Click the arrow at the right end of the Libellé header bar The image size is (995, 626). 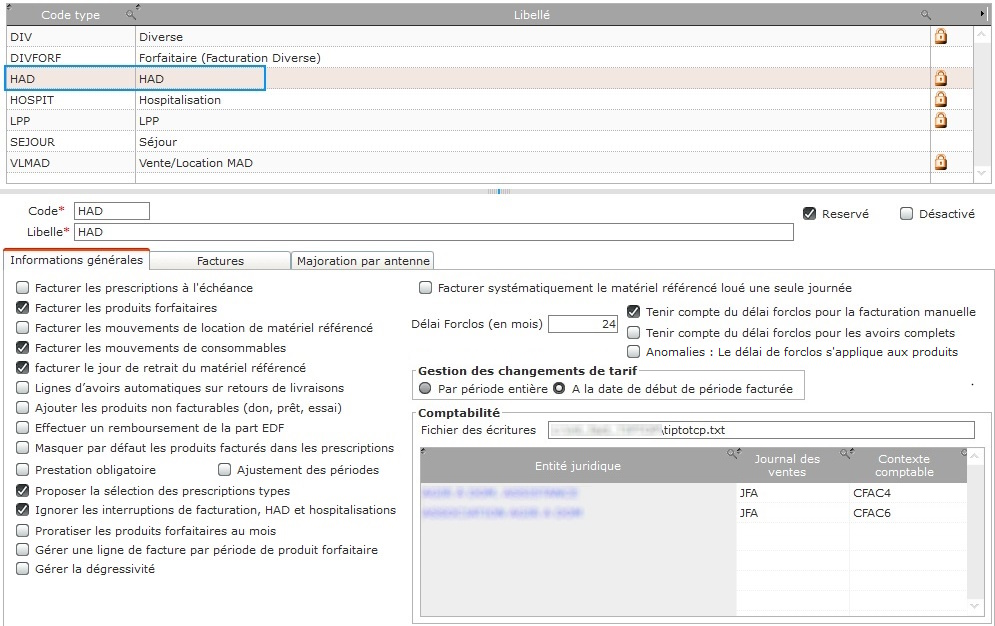tap(982, 14)
